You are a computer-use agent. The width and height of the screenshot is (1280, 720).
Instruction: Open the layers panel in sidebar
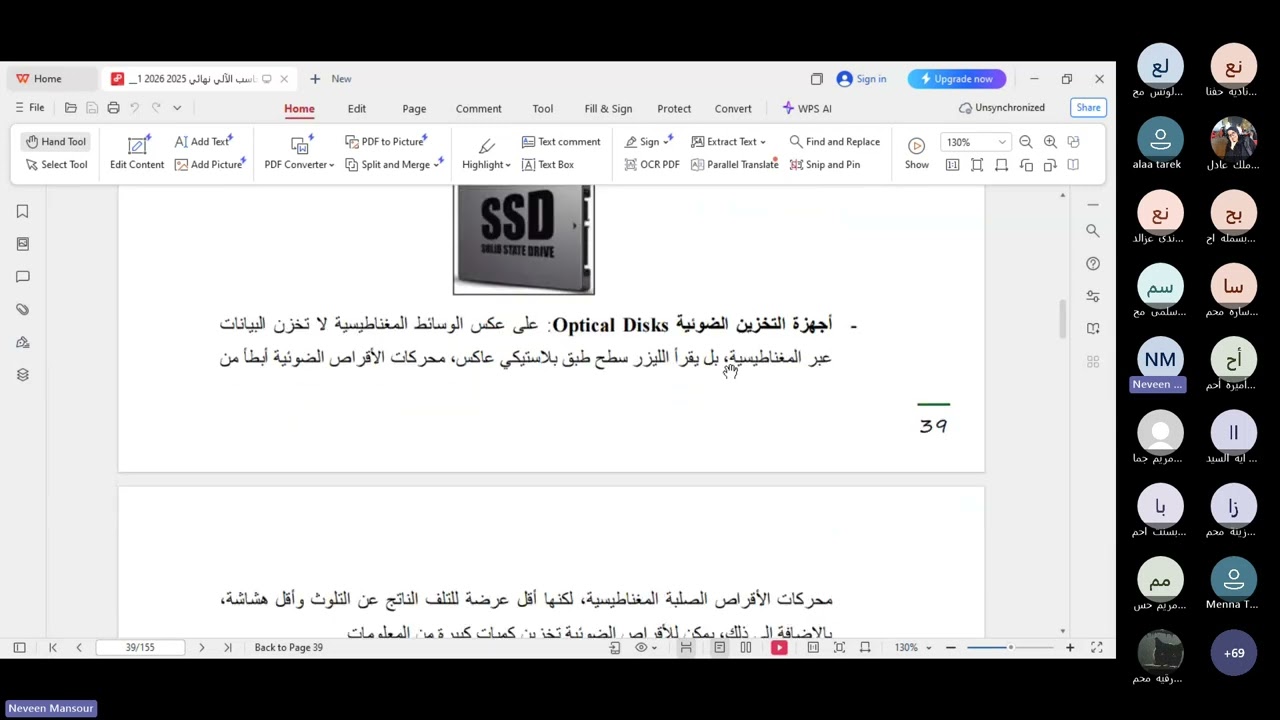(x=23, y=375)
